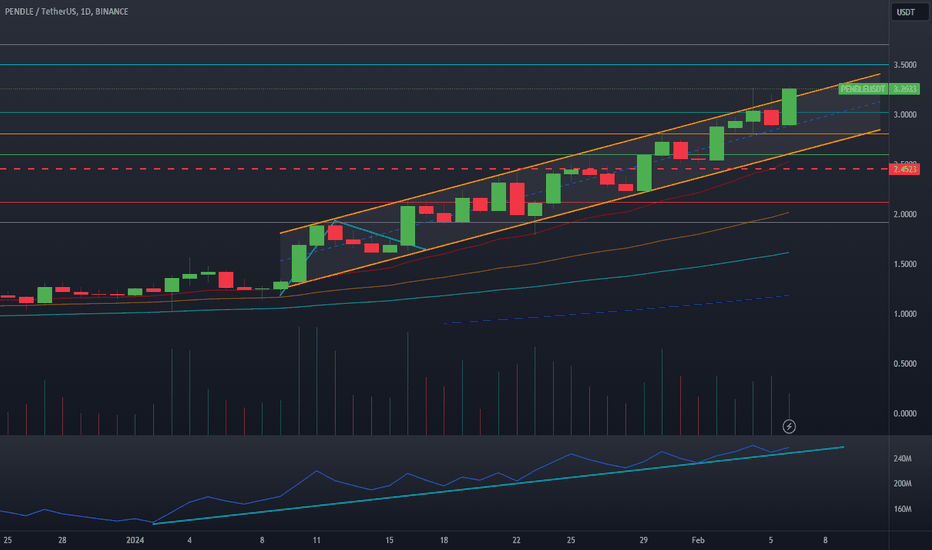Click the green PENDLEUSDT 3.2633 price label
Screen dimensions: 932x550
pyautogui.click(x=879, y=89)
